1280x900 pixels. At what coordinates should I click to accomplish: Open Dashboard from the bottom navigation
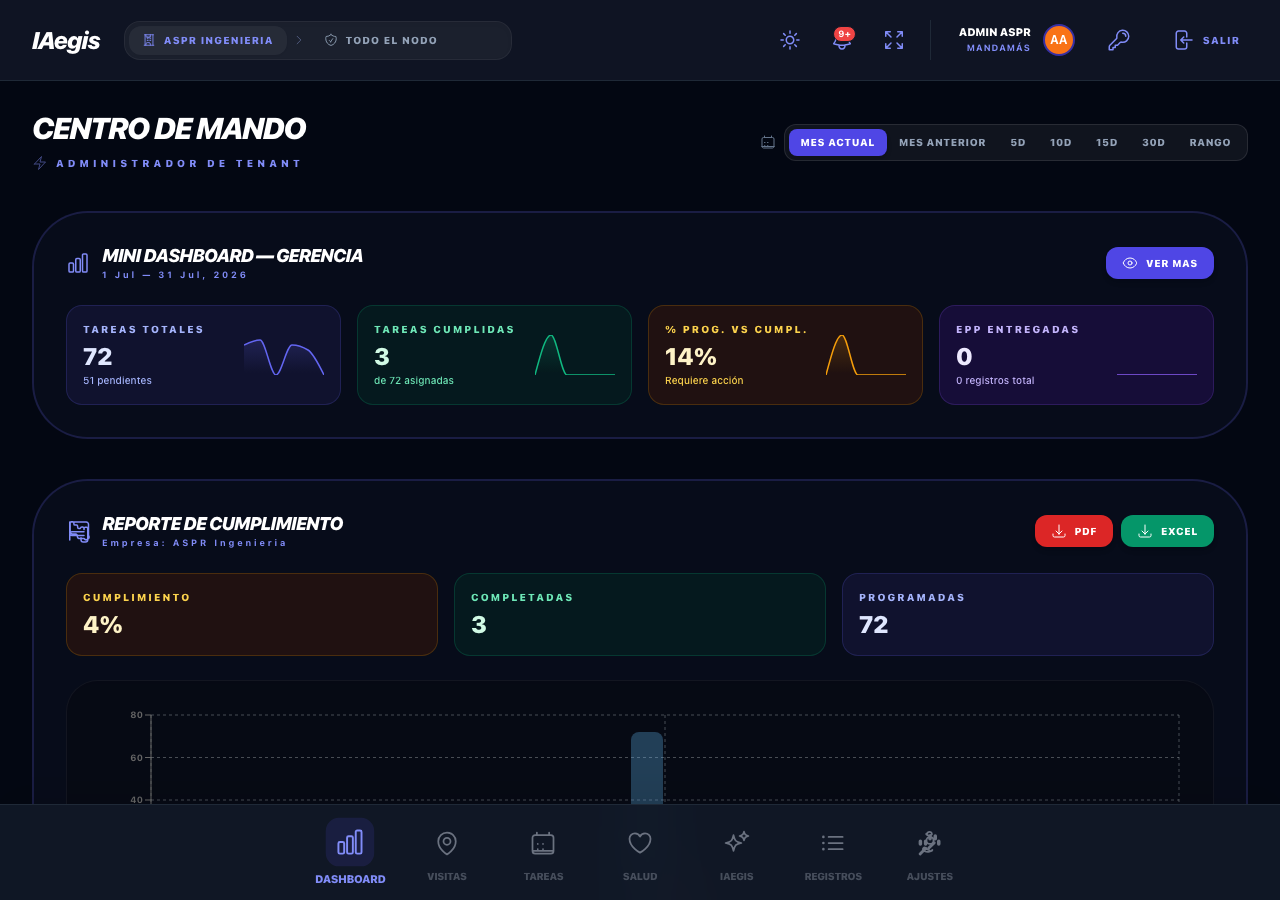tap(350, 852)
